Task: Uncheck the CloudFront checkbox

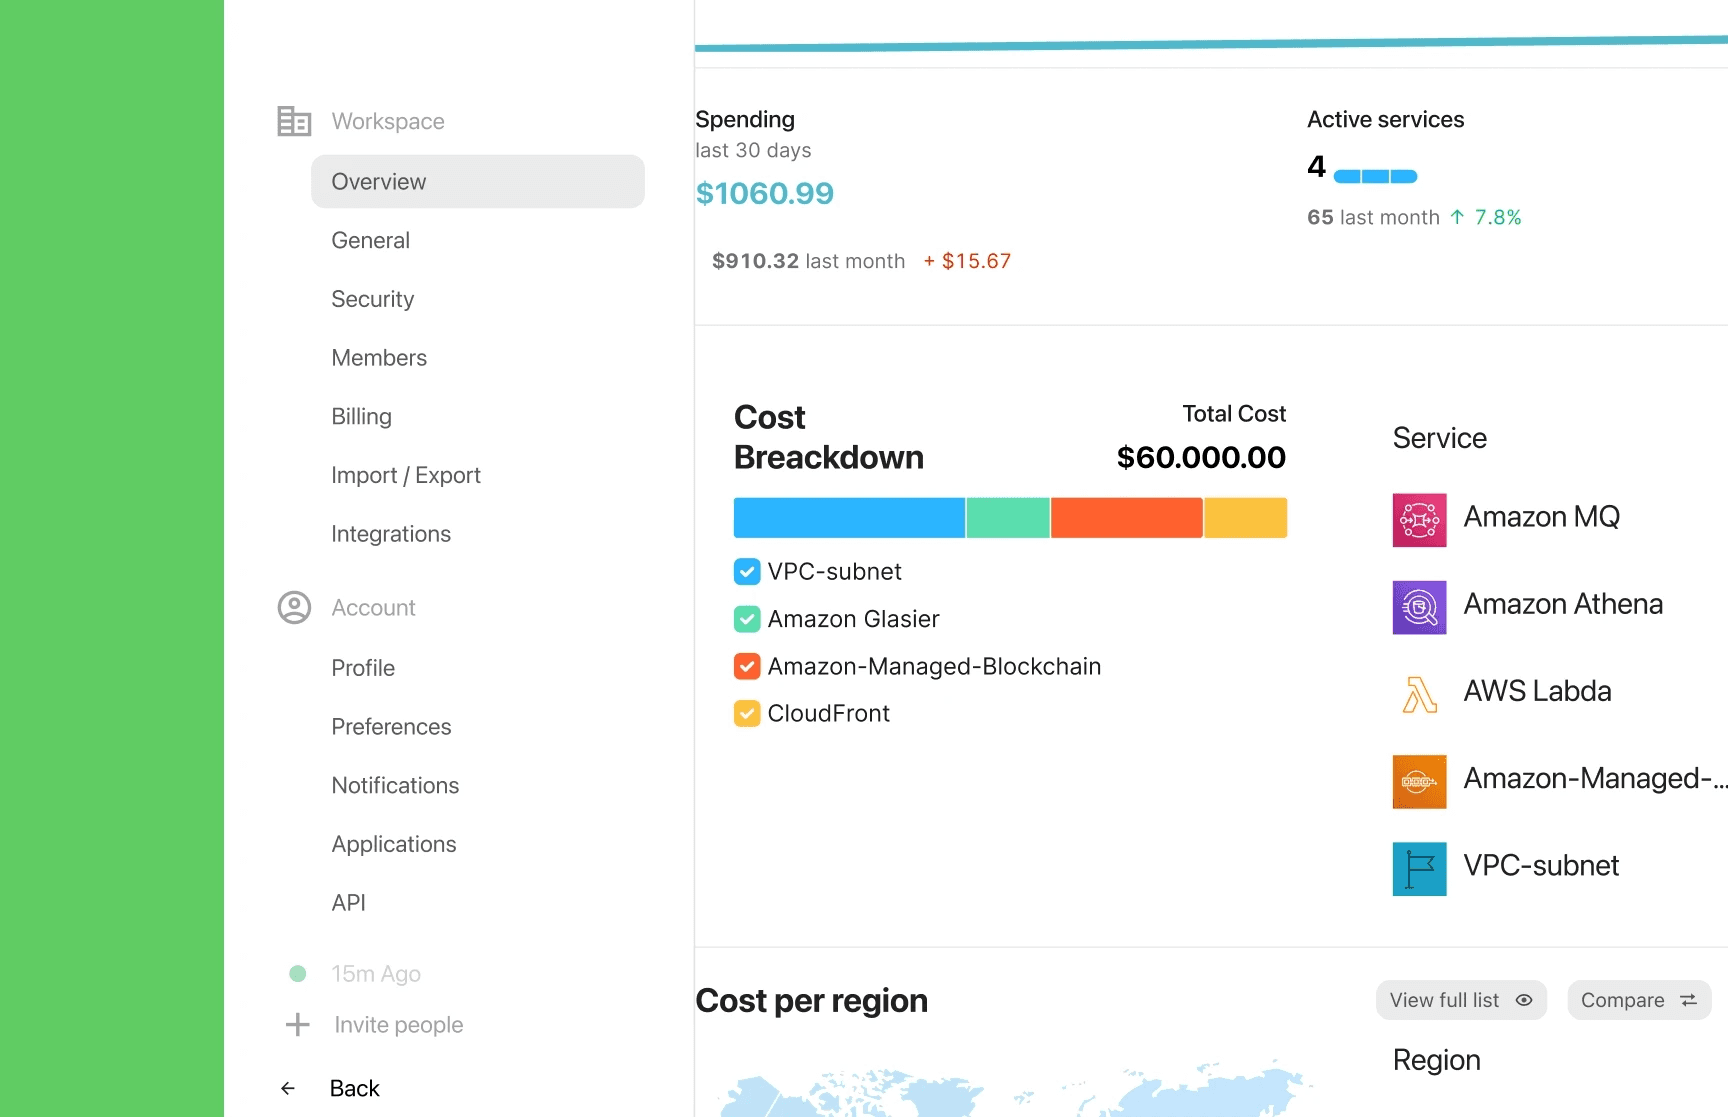Action: [x=747, y=713]
